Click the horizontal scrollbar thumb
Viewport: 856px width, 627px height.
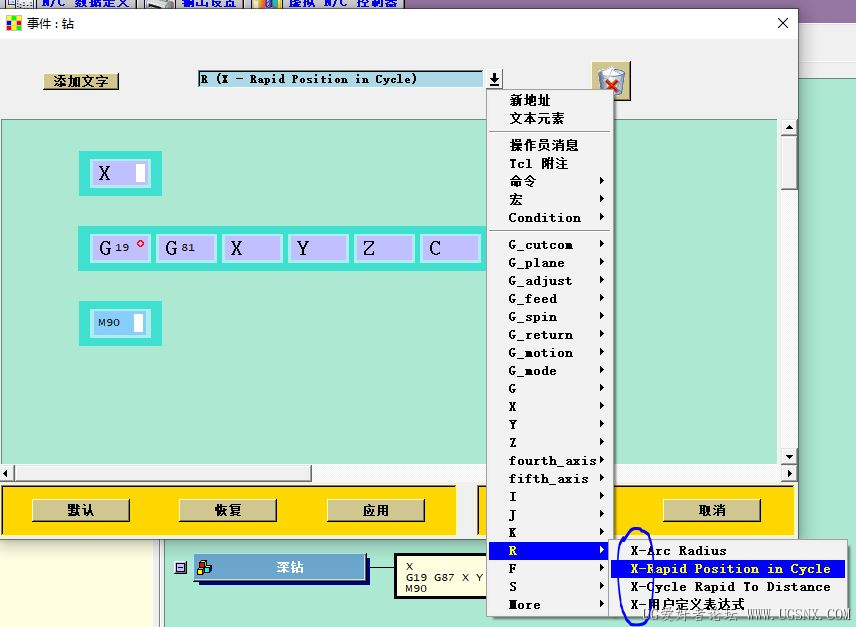click(163, 473)
